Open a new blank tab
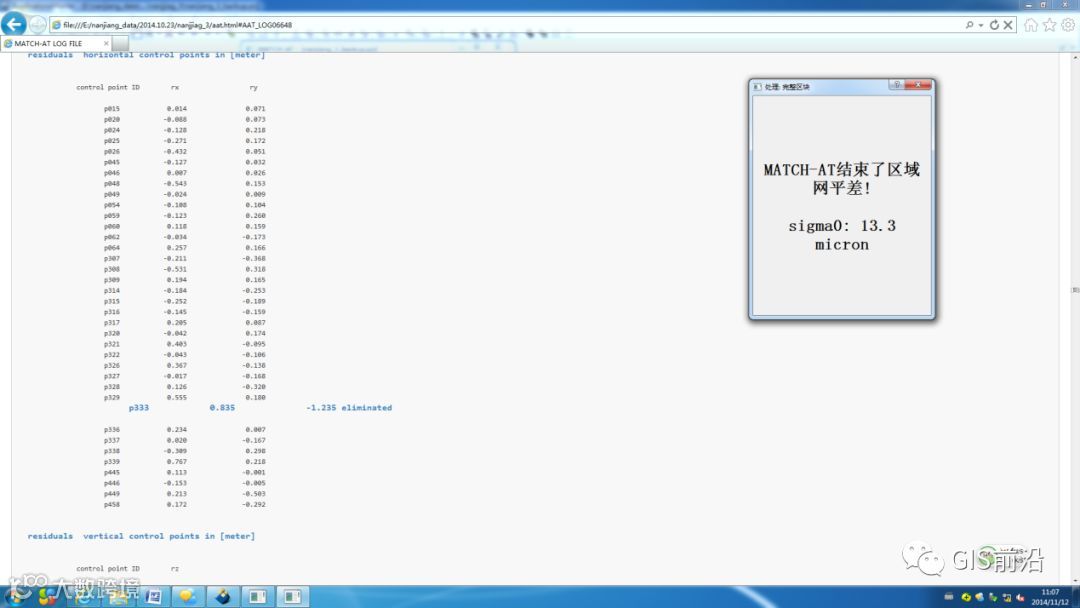Image resolution: width=1080 pixels, height=608 pixels. click(x=121, y=43)
